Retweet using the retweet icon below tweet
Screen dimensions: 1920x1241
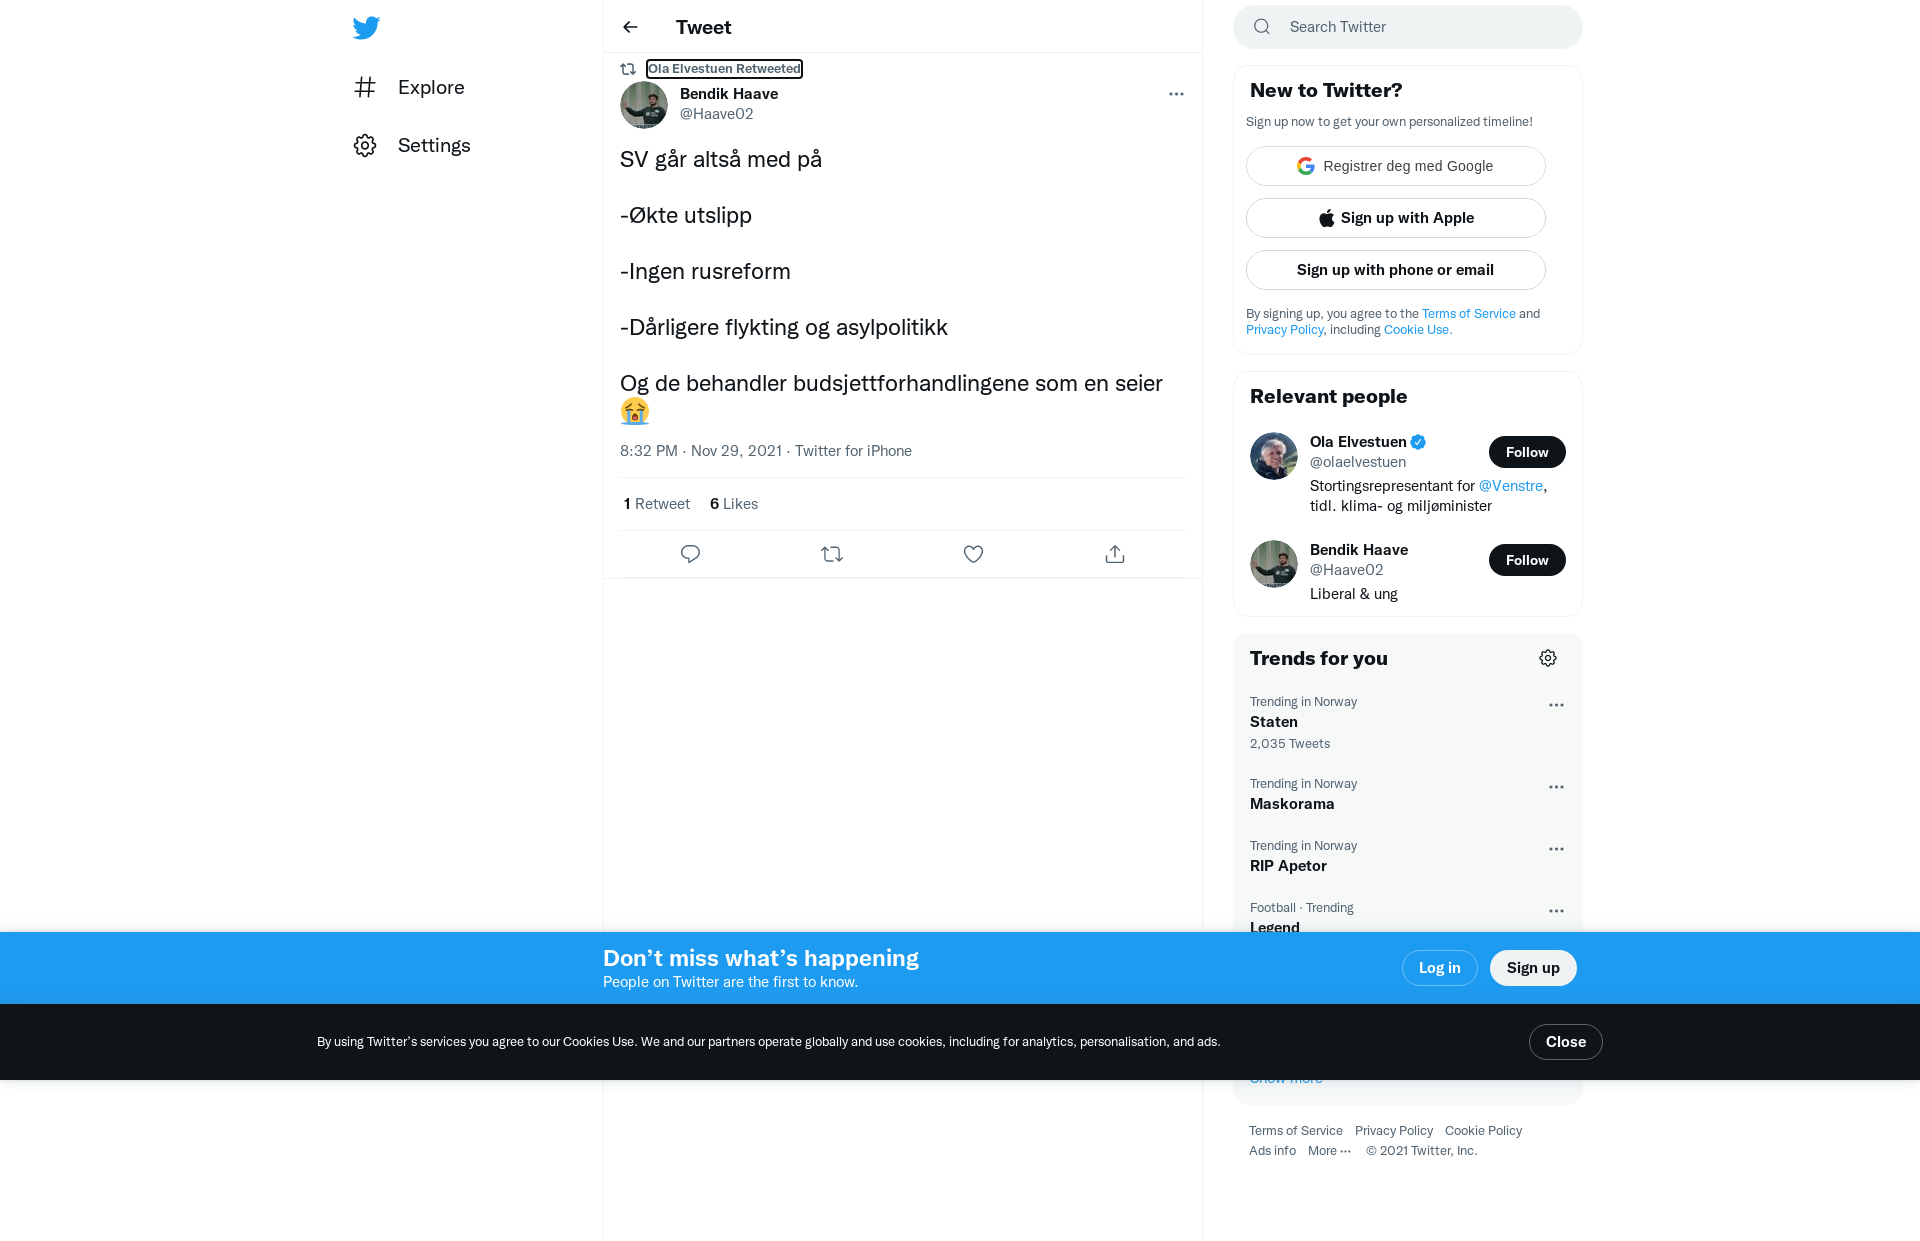coord(832,554)
